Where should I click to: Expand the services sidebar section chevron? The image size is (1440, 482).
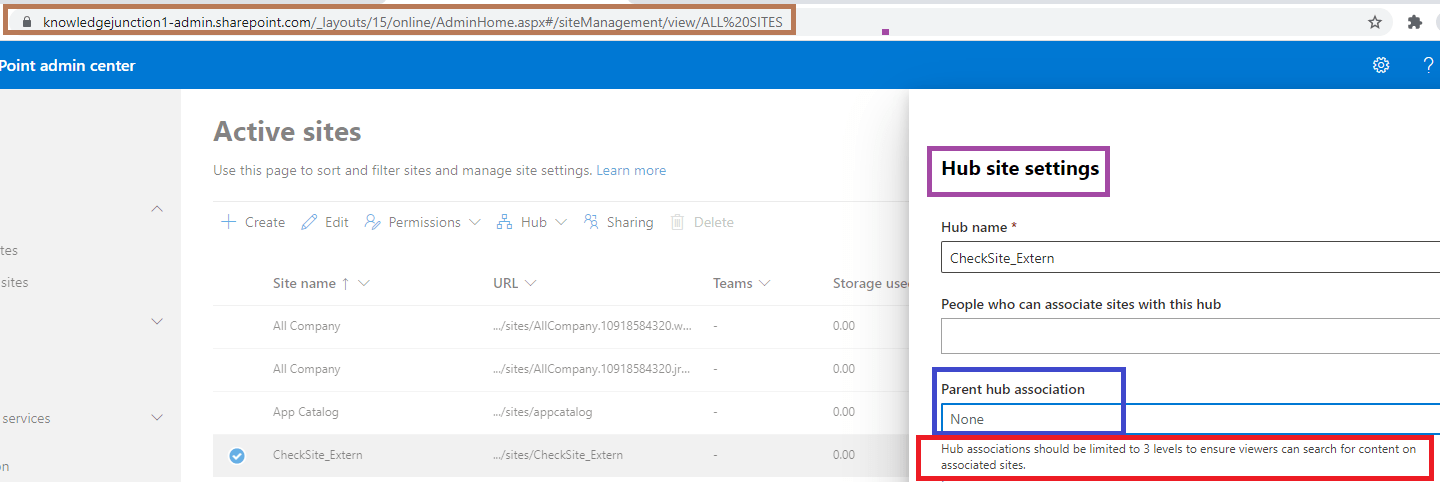click(x=157, y=417)
